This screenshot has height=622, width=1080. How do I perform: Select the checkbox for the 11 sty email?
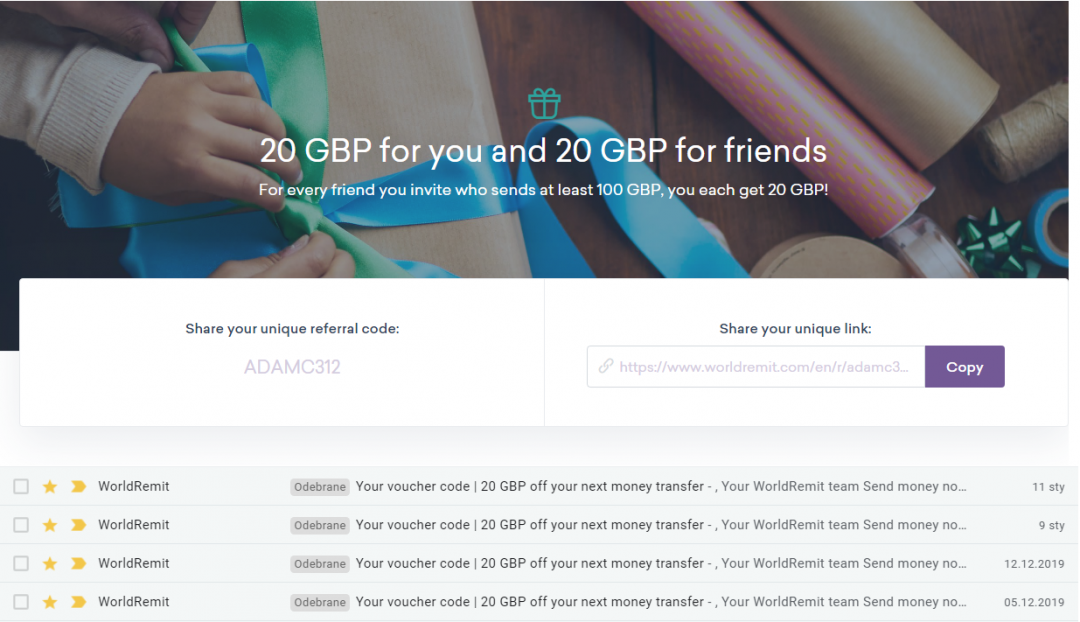click(21, 487)
